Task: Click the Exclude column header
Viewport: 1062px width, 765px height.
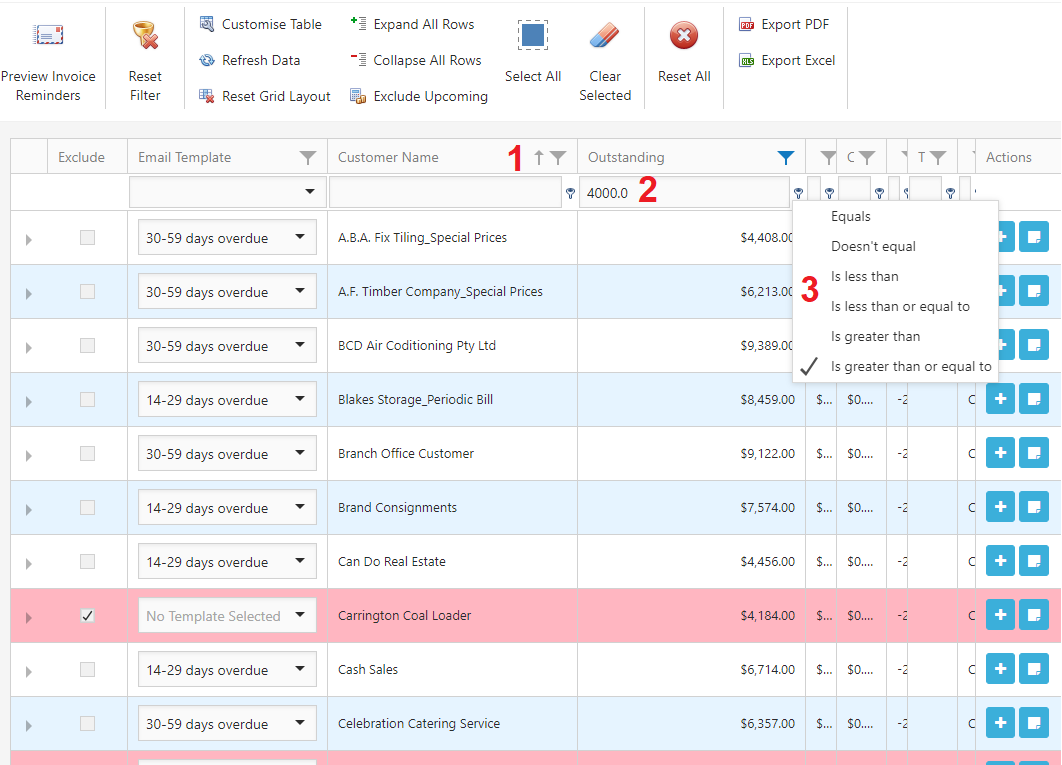Action: pyautogui.click(x=87, y=157)
